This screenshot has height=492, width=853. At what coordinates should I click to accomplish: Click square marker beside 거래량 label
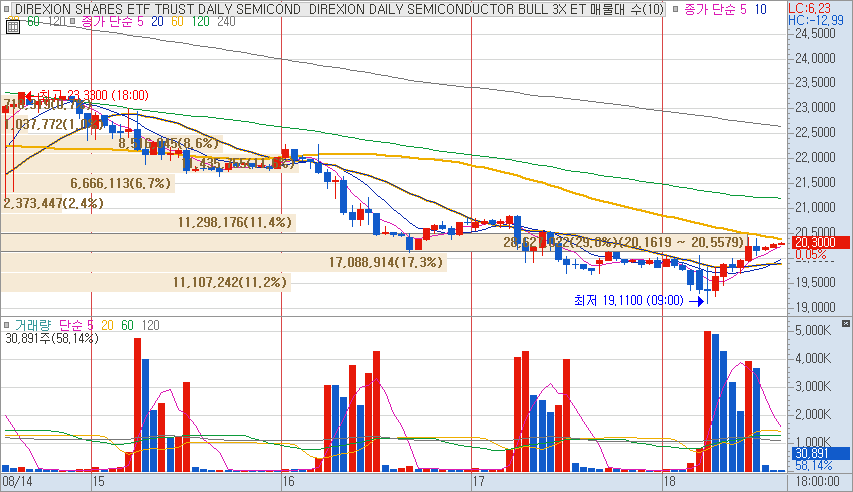[x=7, y=325]
